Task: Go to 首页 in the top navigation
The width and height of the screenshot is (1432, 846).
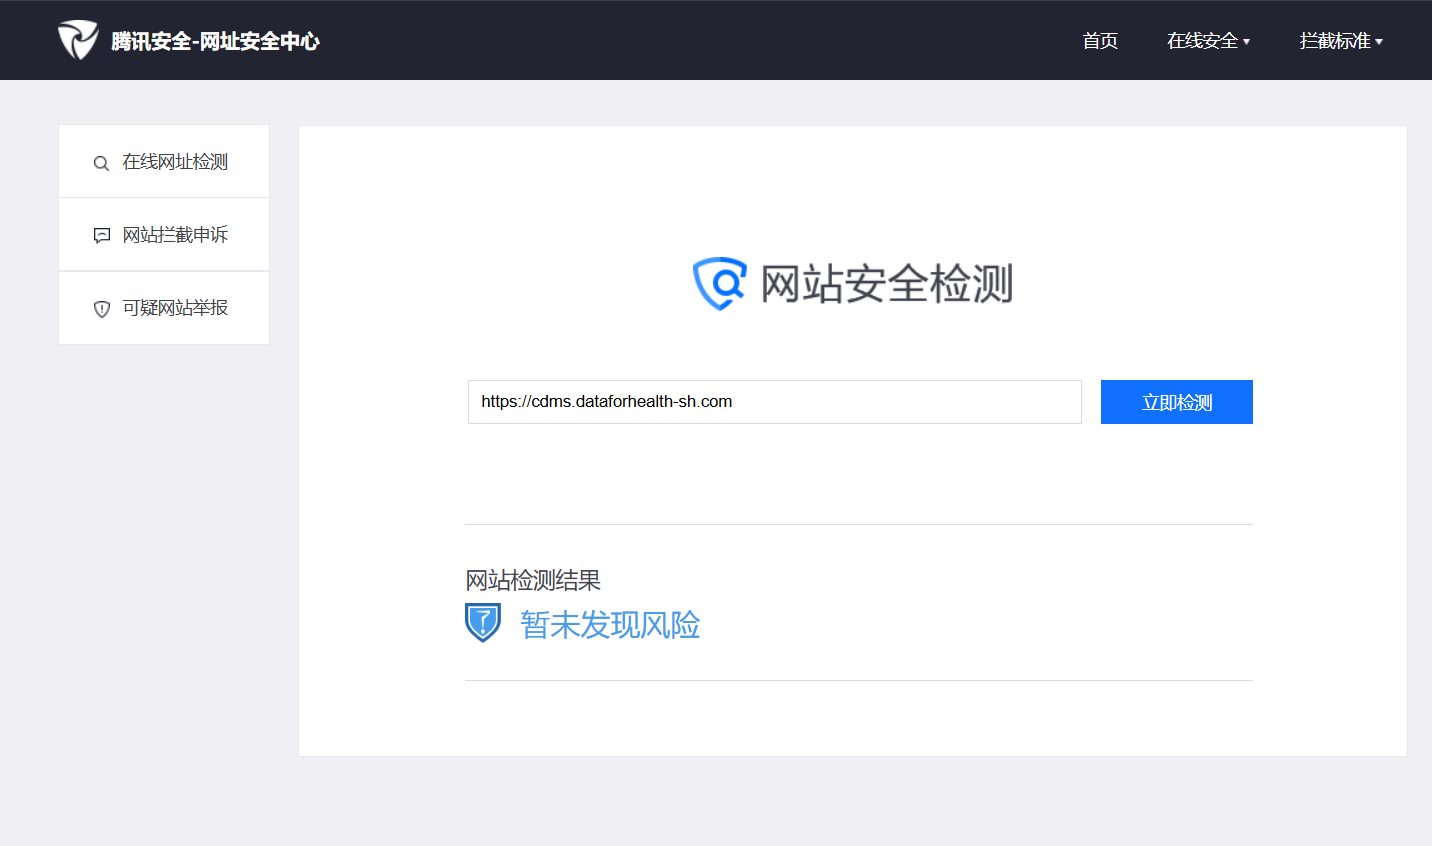Action: (1100, 41)
